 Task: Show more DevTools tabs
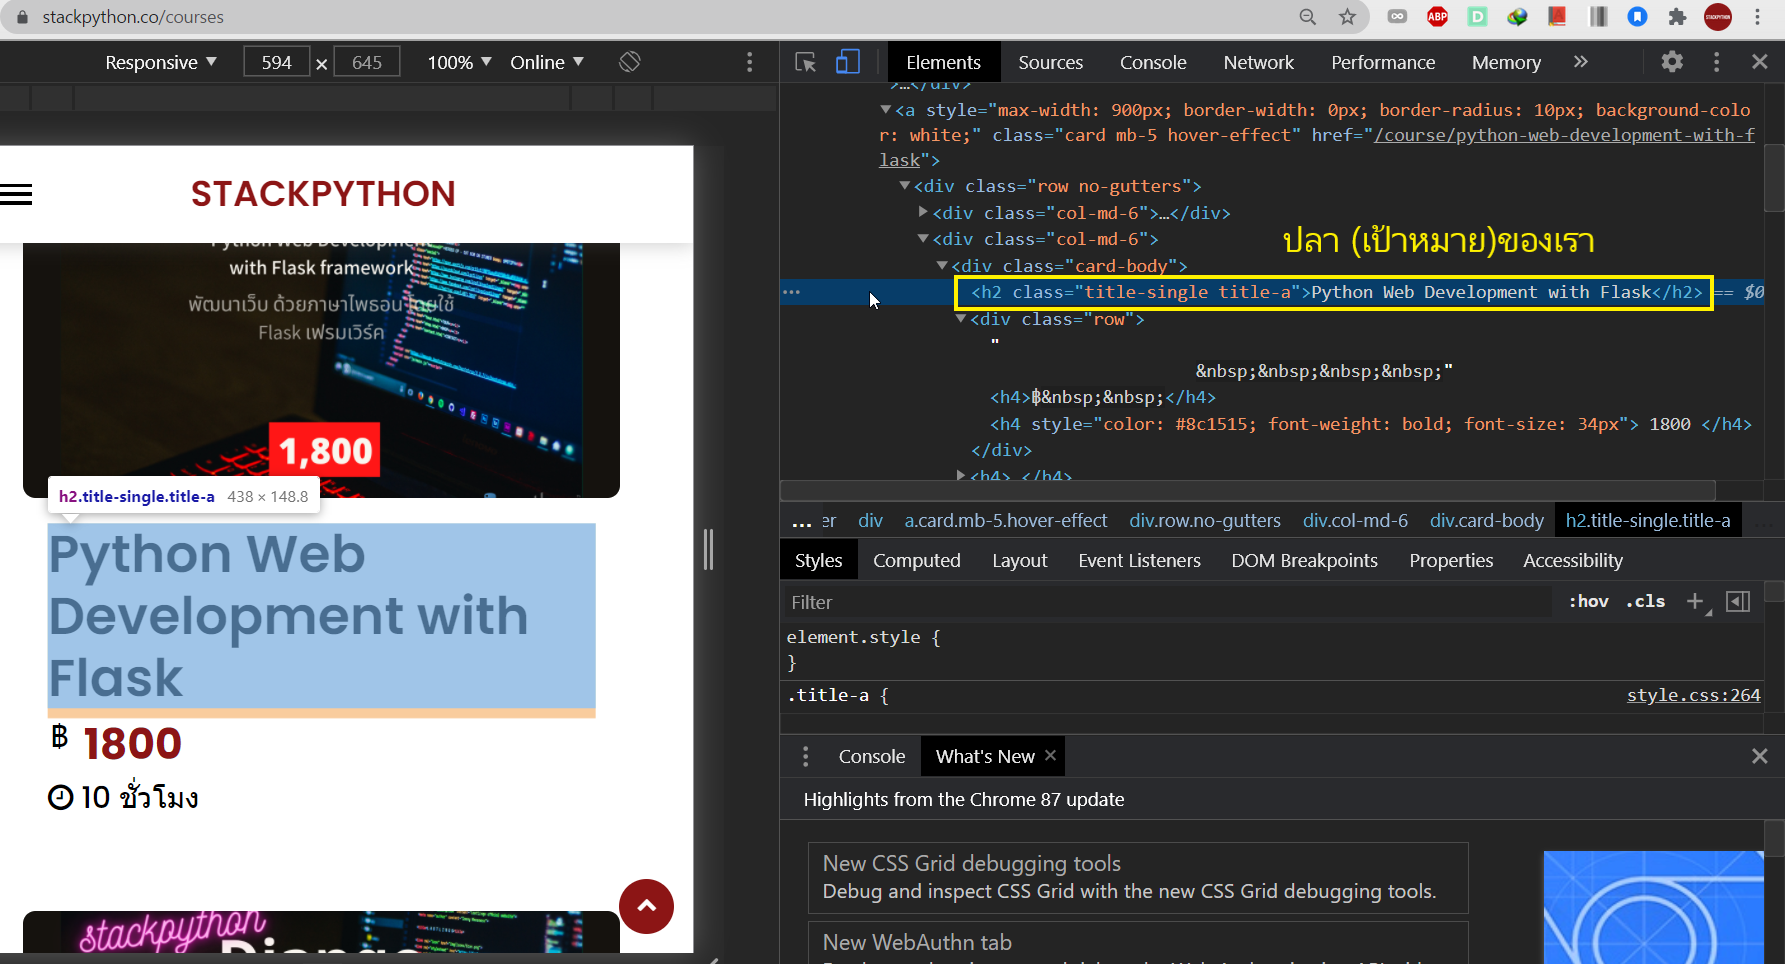[1581, 62]
